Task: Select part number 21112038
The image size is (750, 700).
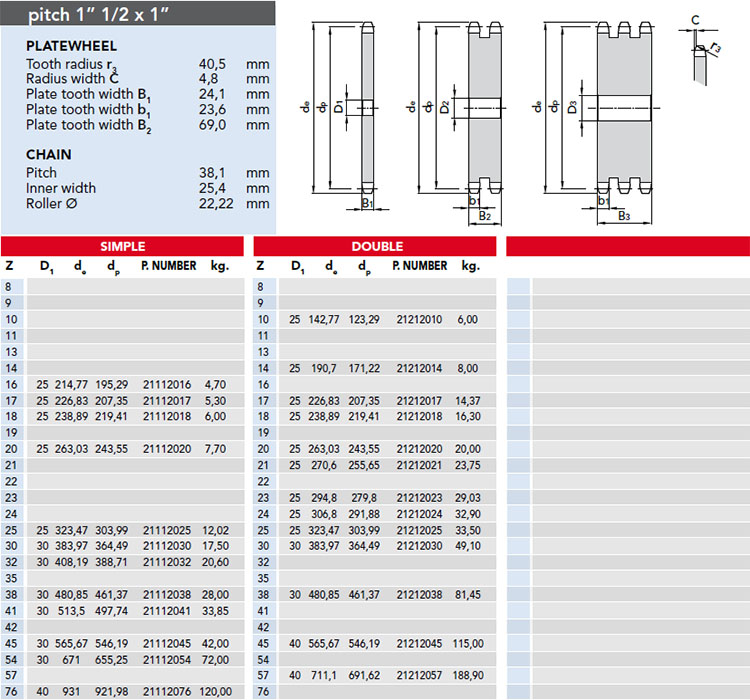Action: 167,594
